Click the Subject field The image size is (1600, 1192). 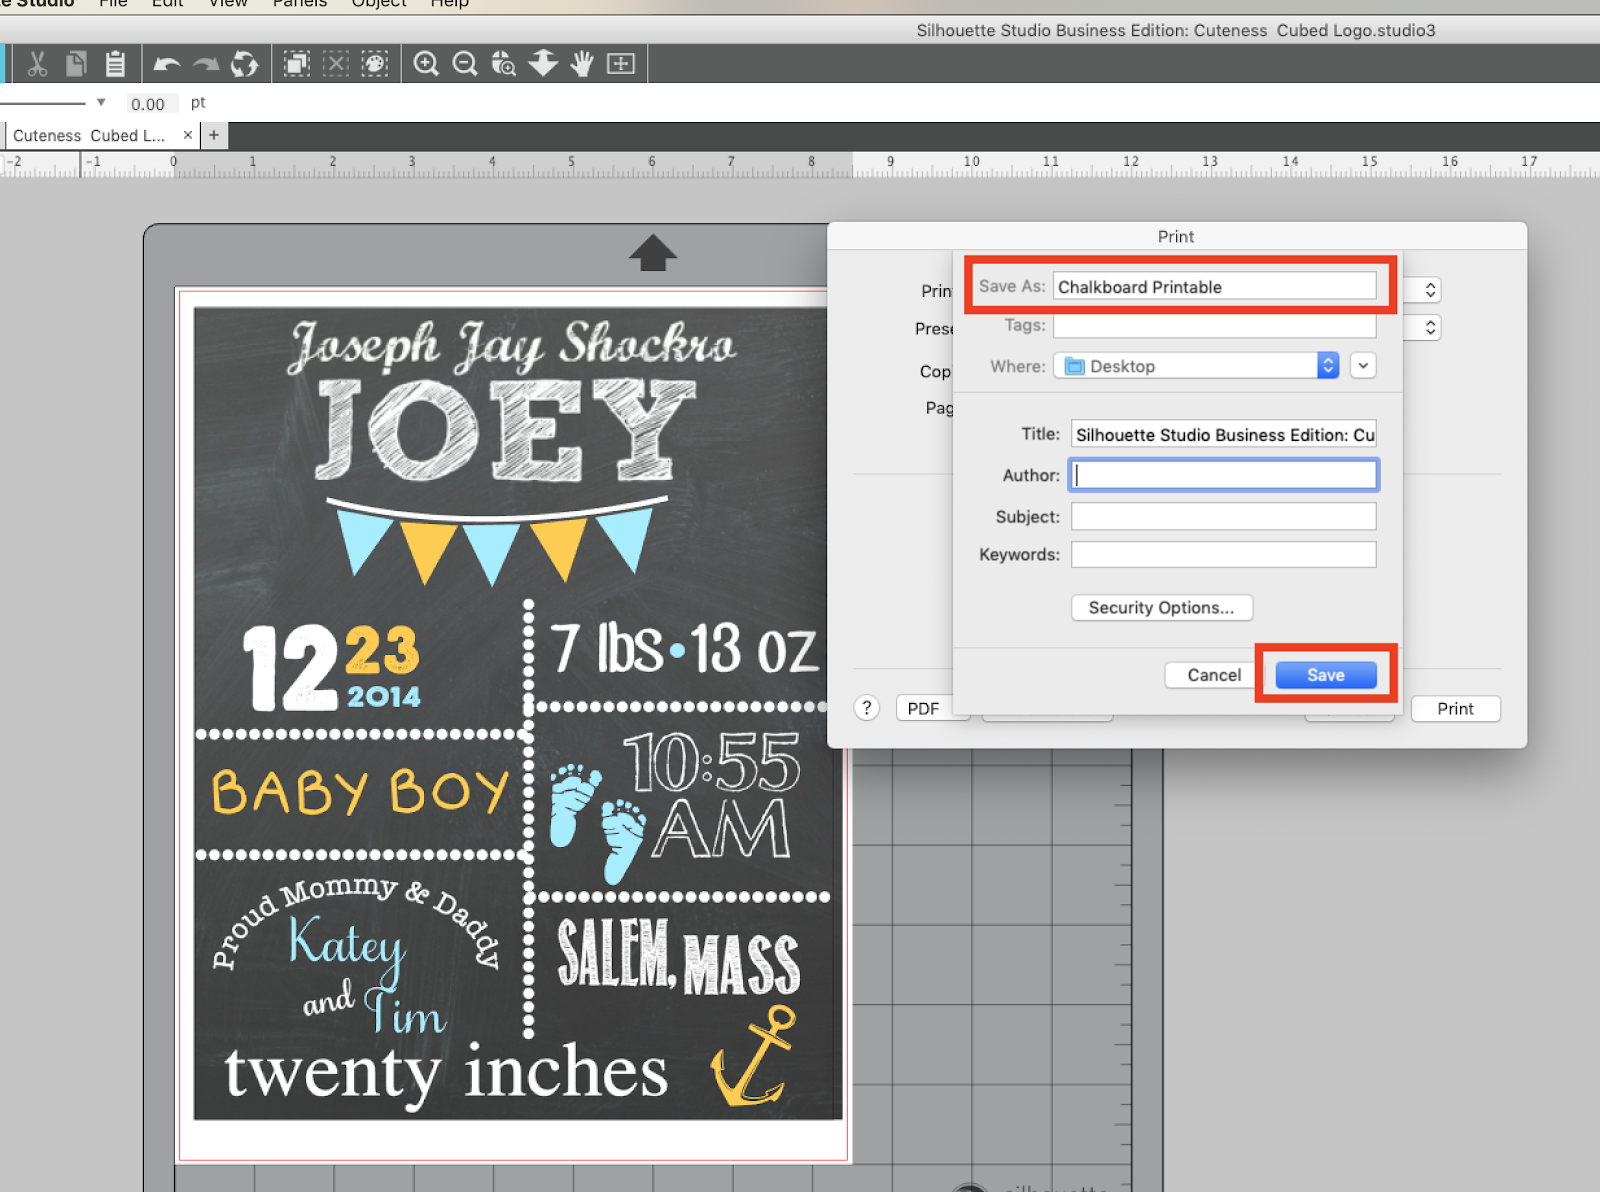point(1224,516)
